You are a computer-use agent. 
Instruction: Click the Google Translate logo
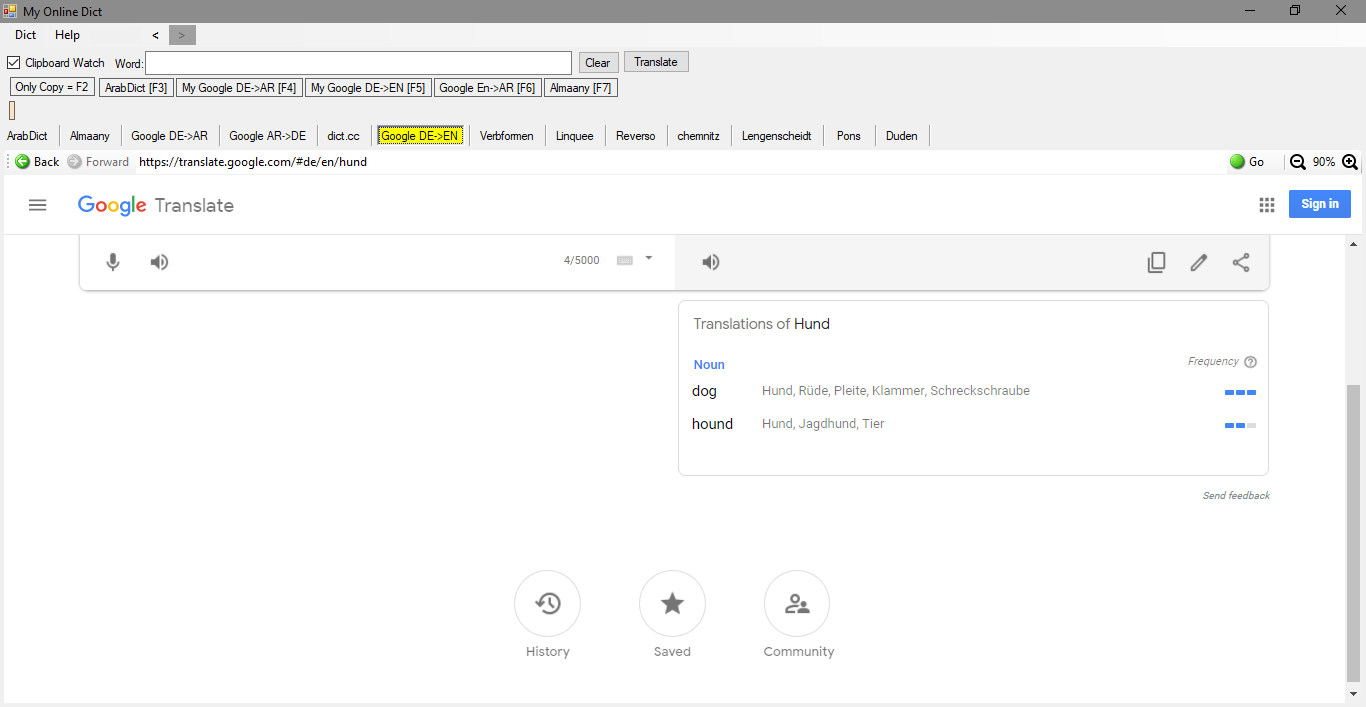click(x=156, y=205)
